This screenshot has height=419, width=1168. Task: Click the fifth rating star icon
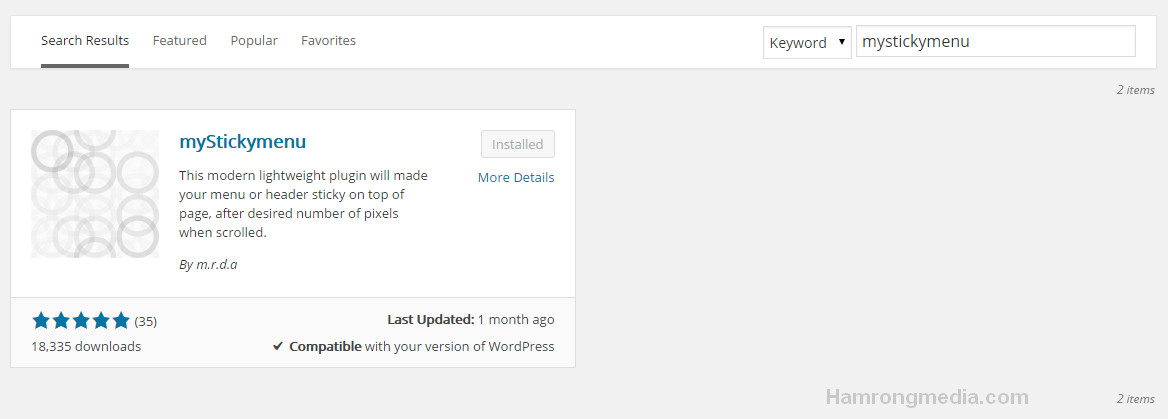[x=121, y=321]
